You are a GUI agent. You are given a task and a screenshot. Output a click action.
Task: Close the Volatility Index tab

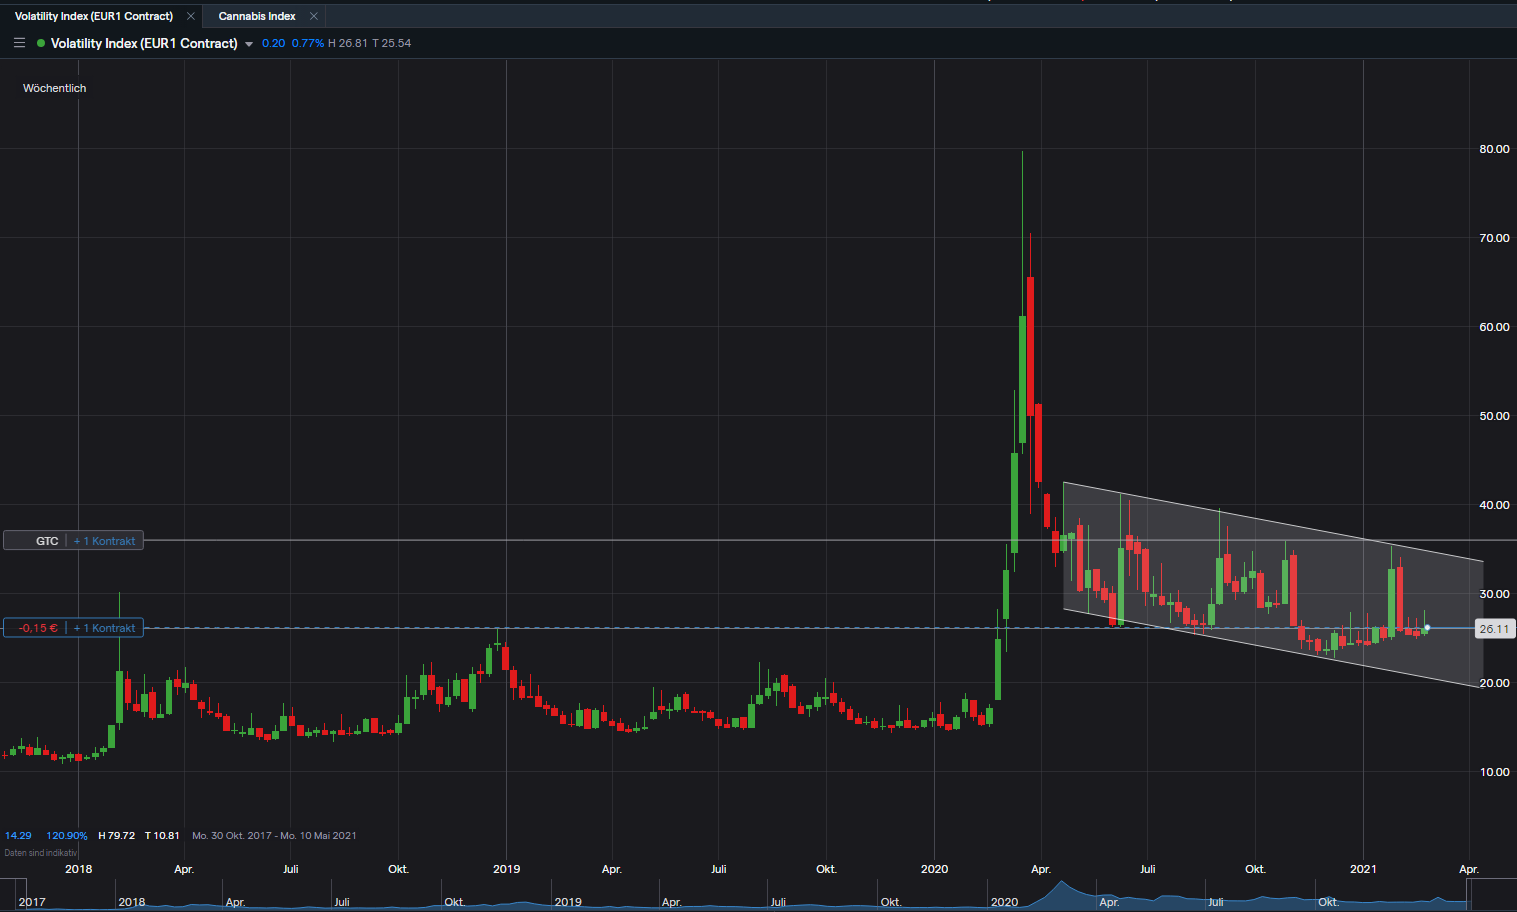point(191,16)
